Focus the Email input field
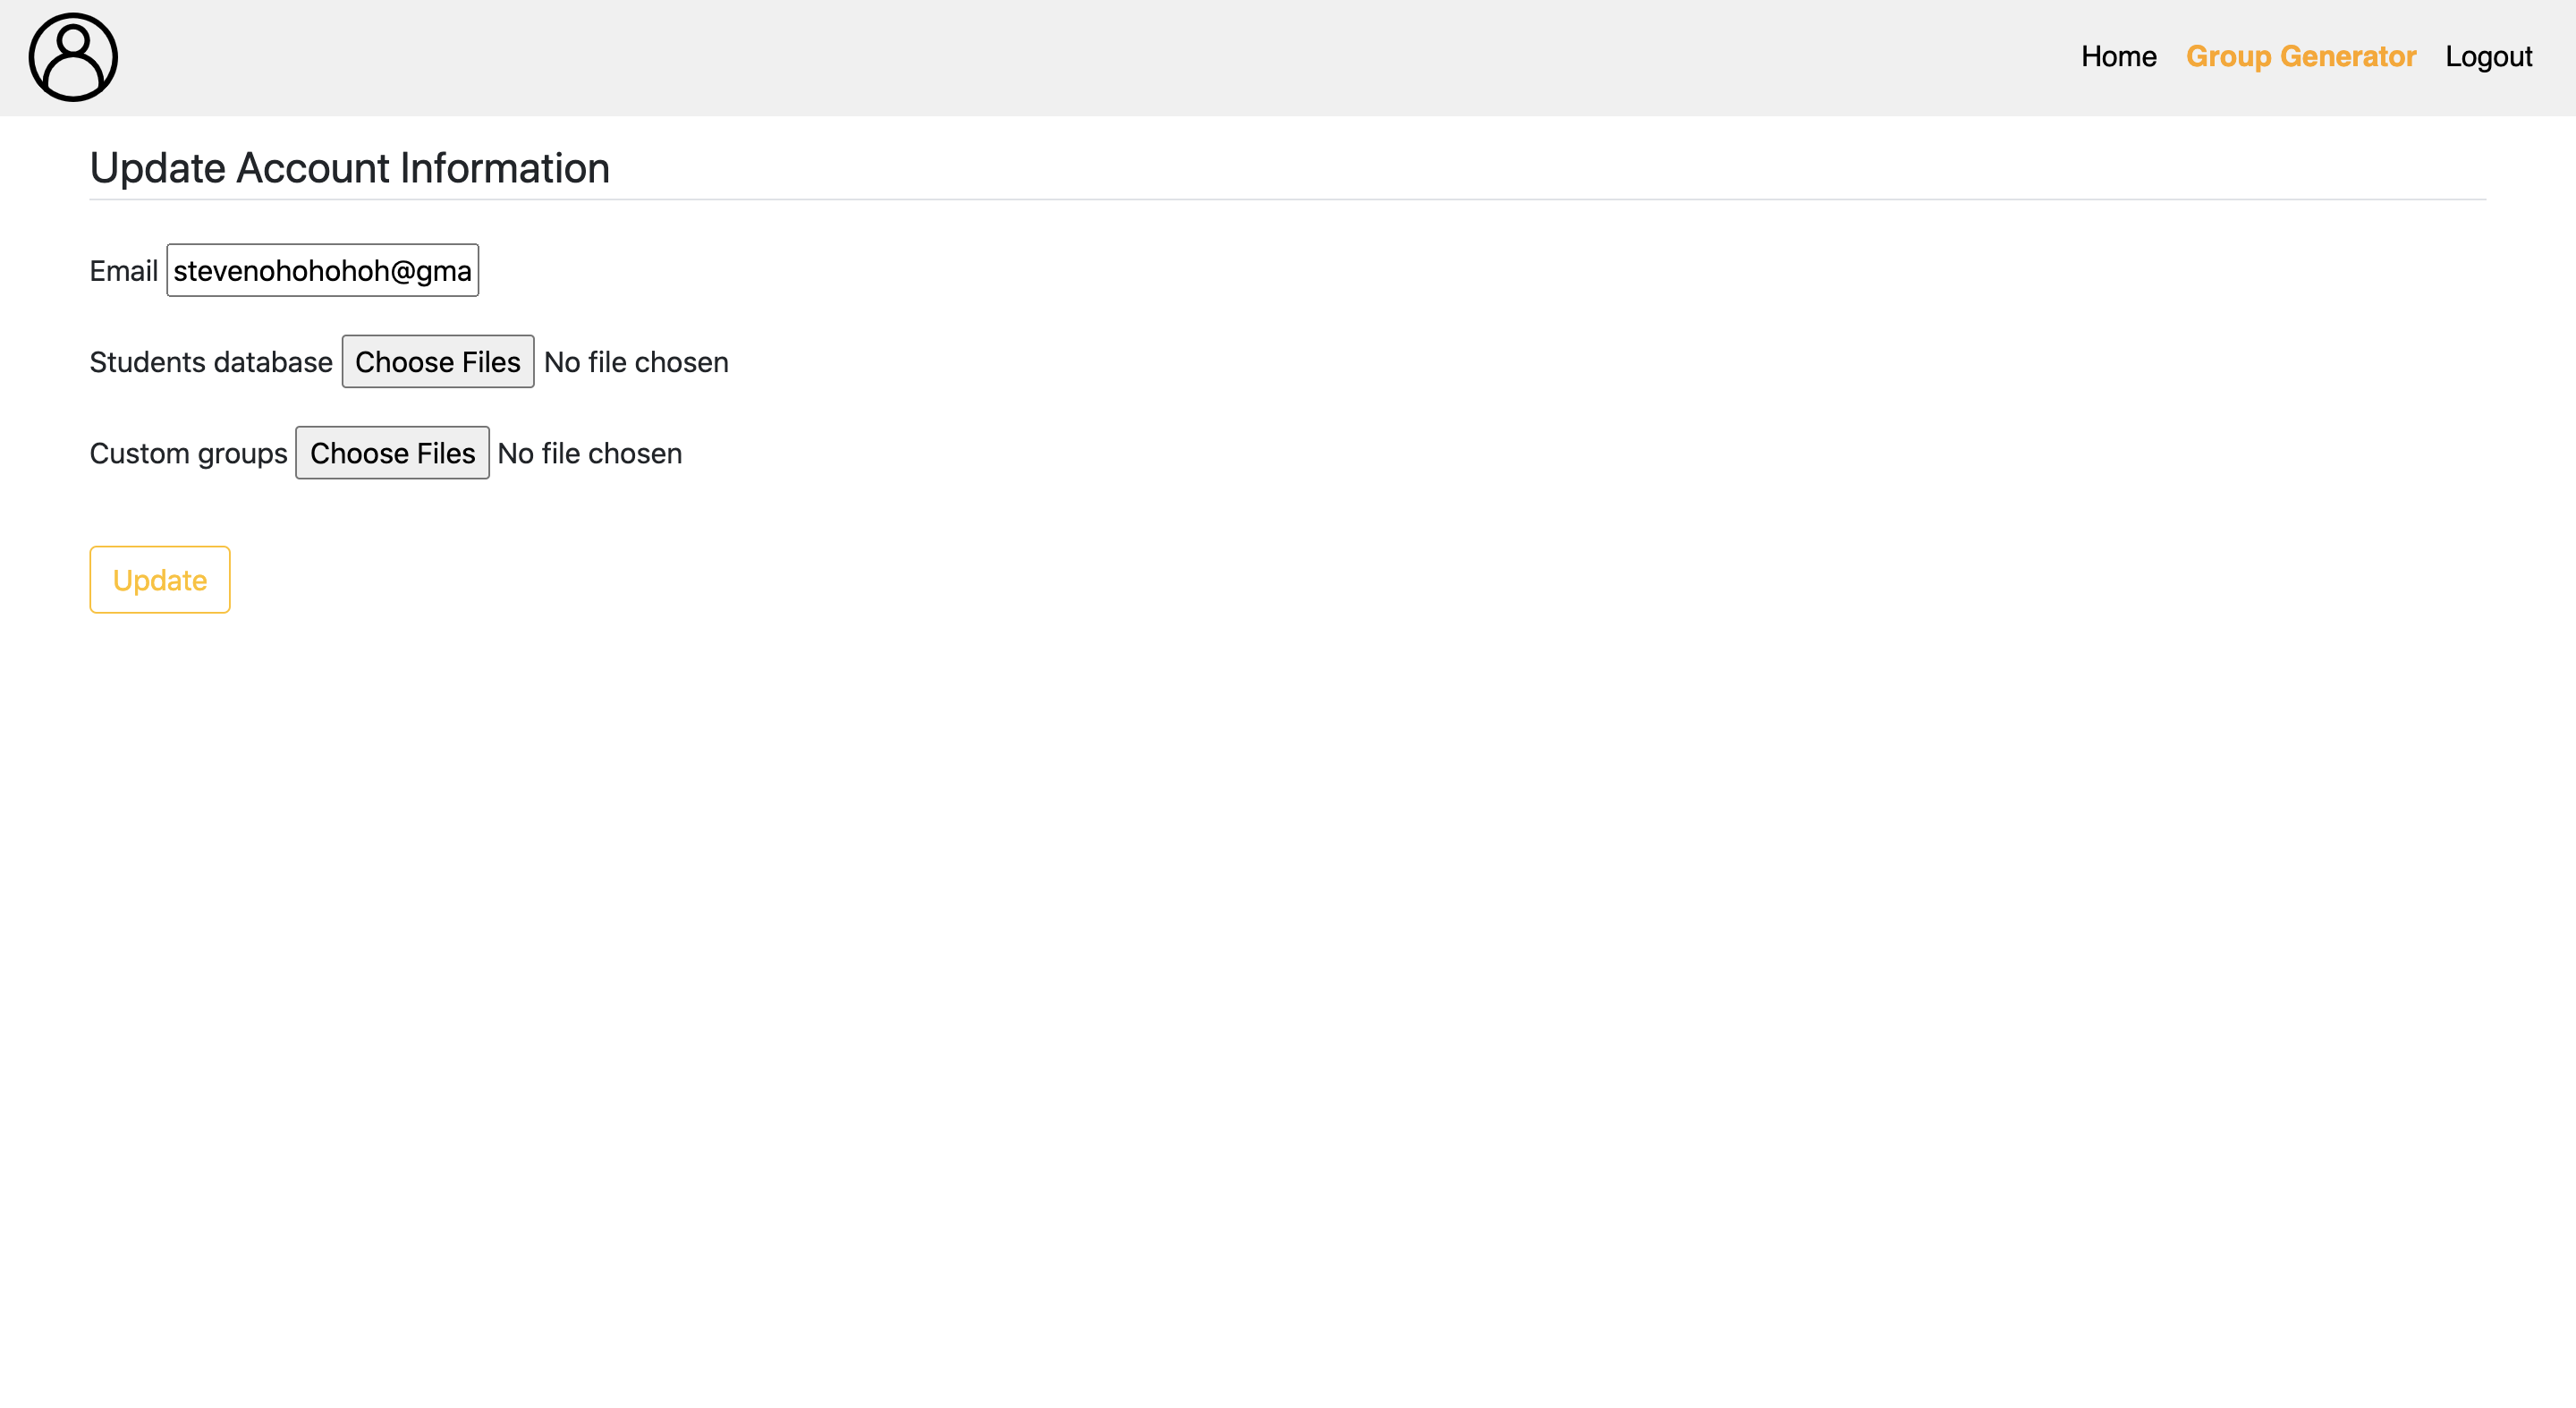This screenshot has height=1408, width=2576. tap(322, 270)
